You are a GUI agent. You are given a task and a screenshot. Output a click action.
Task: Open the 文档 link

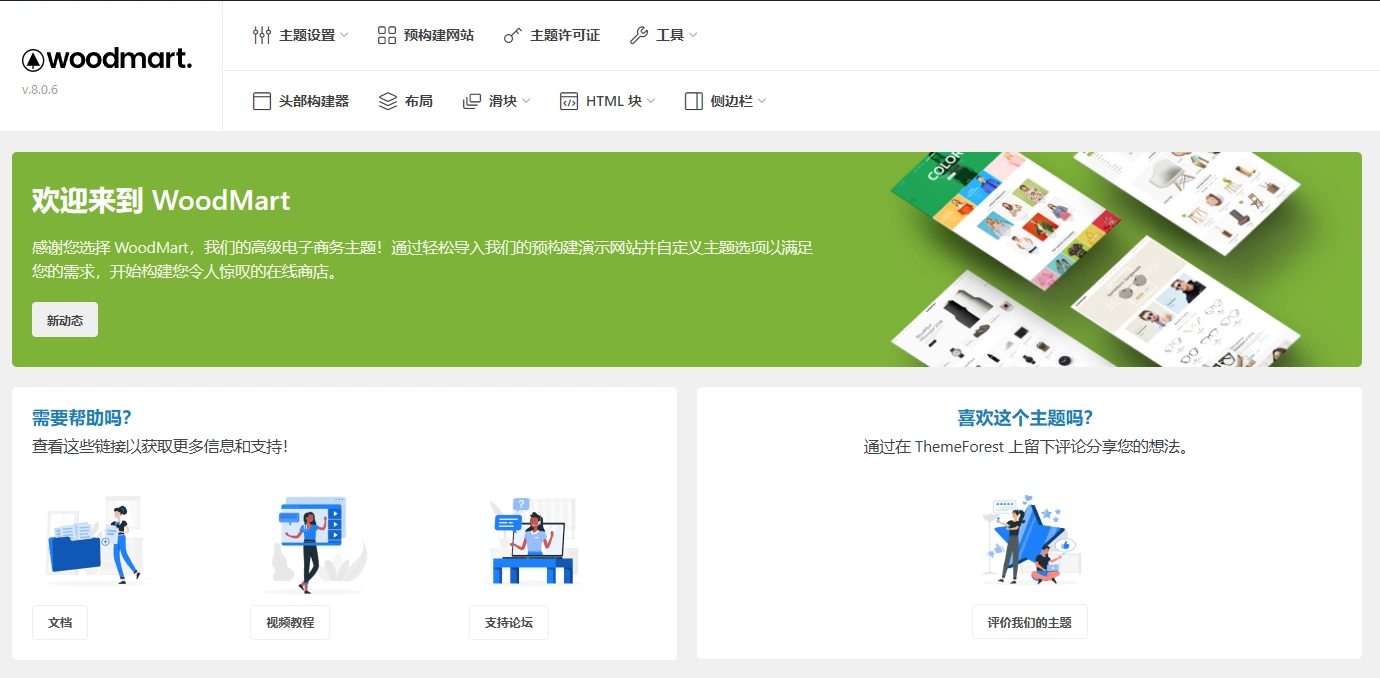59,622
